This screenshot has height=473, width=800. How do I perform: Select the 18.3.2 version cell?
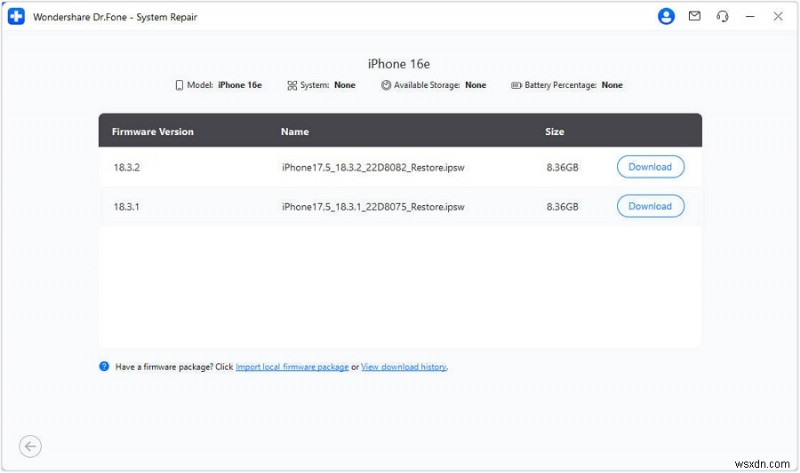tap(127, 167)
